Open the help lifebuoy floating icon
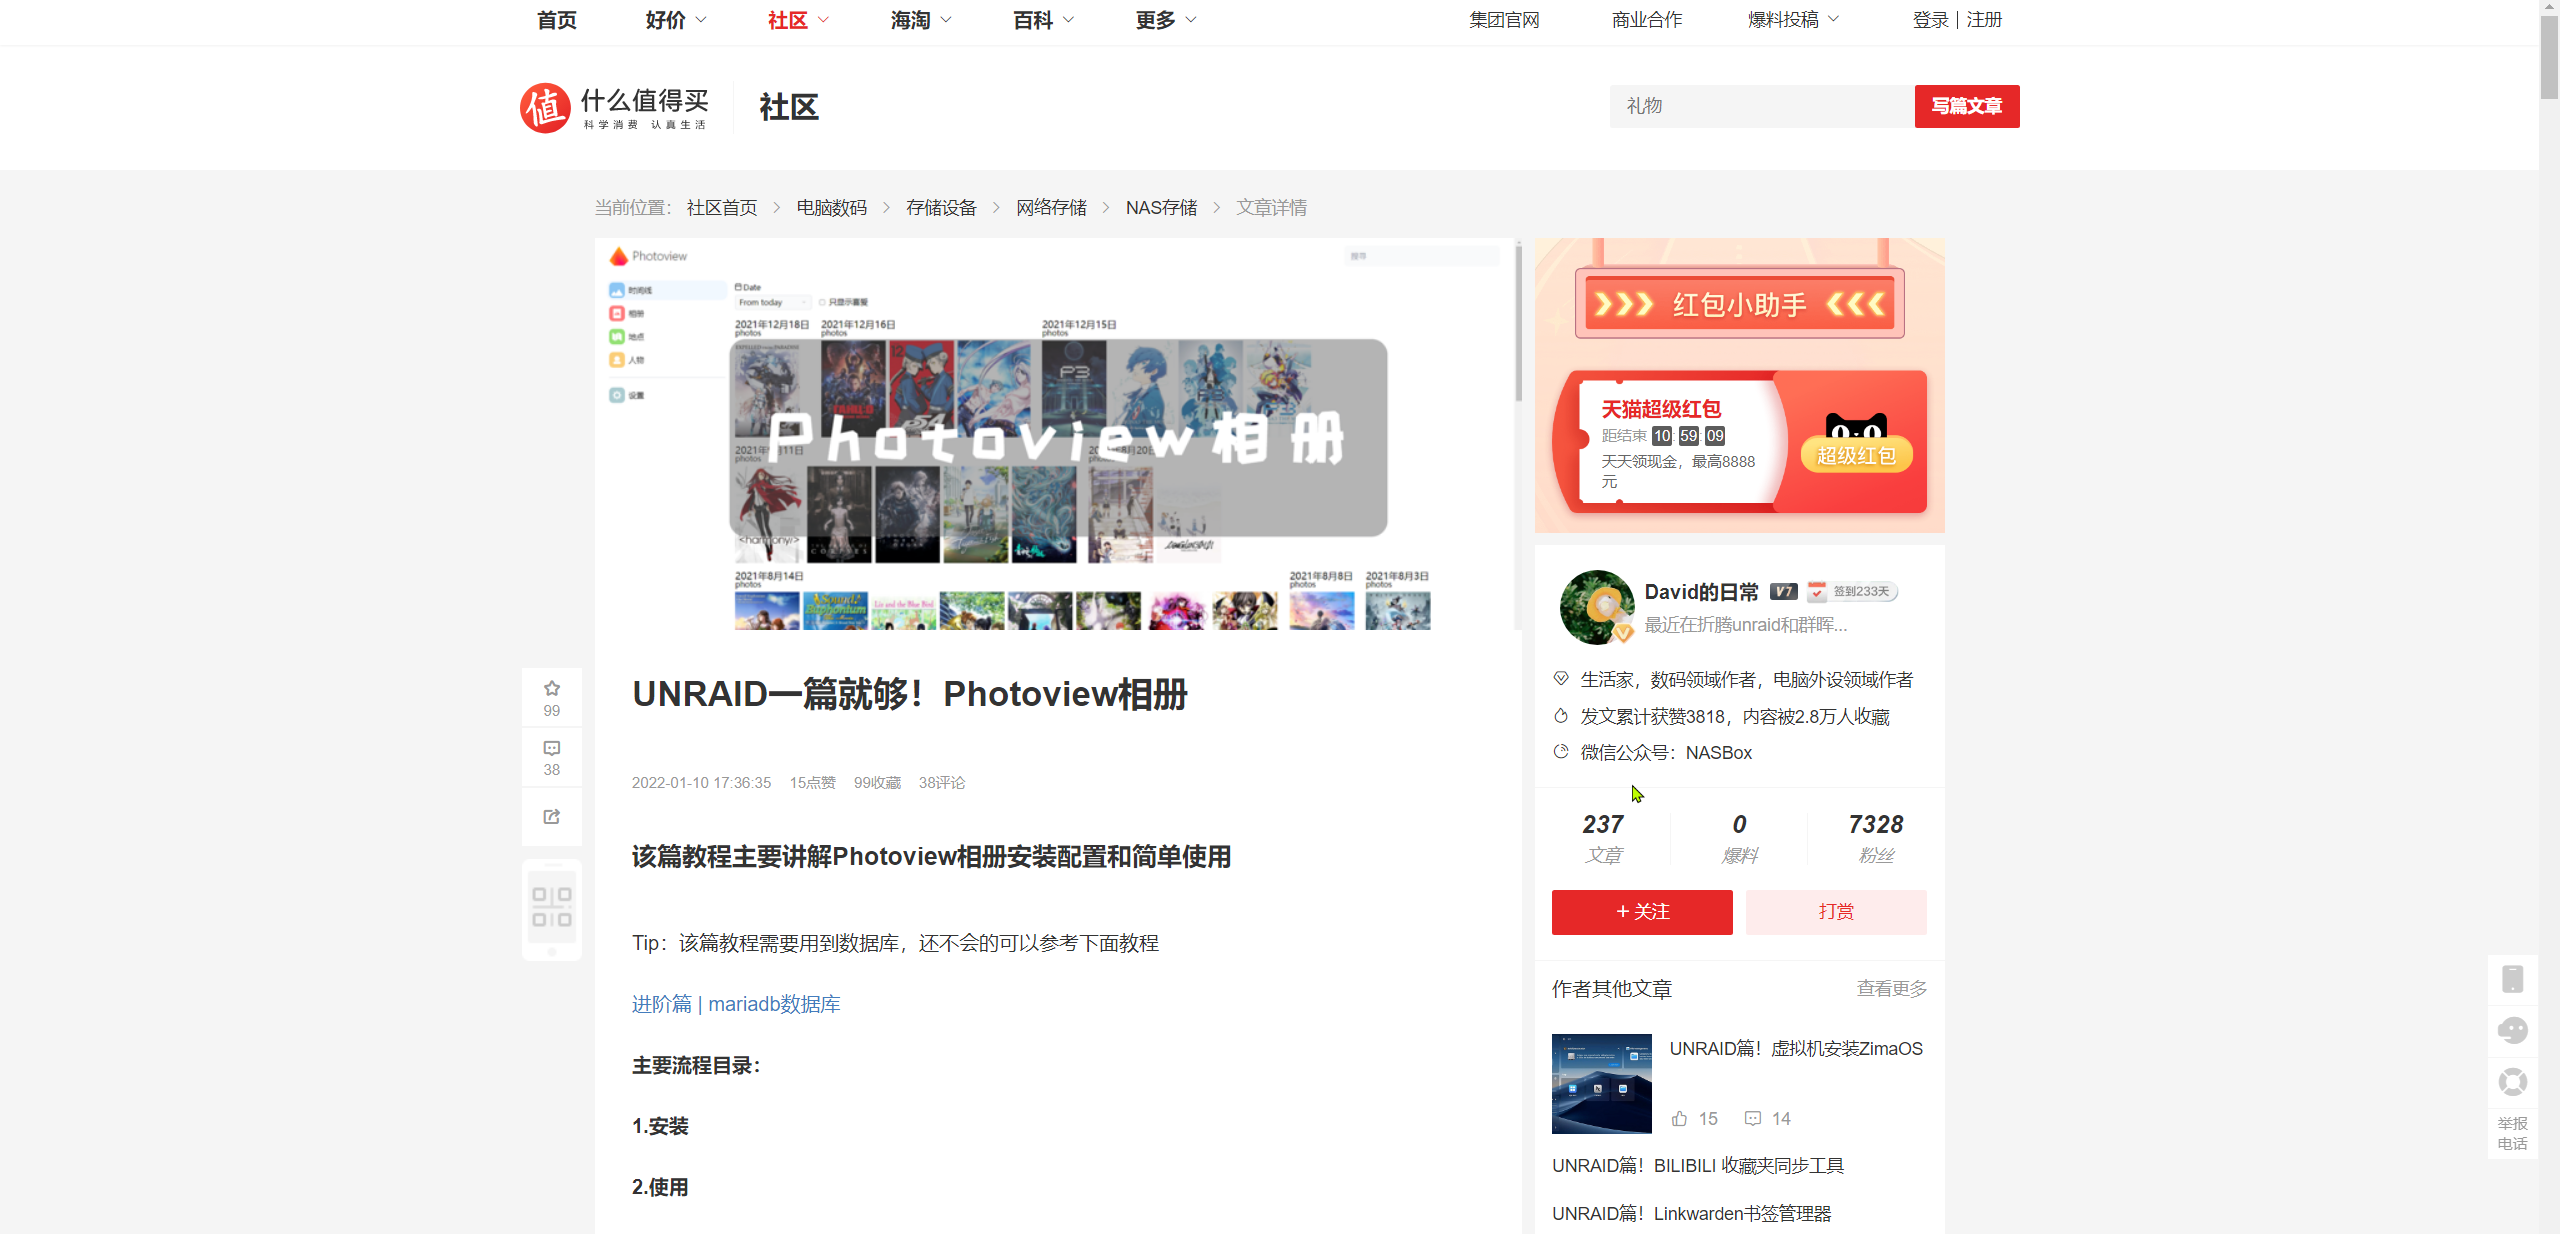 [2513, 1082]
